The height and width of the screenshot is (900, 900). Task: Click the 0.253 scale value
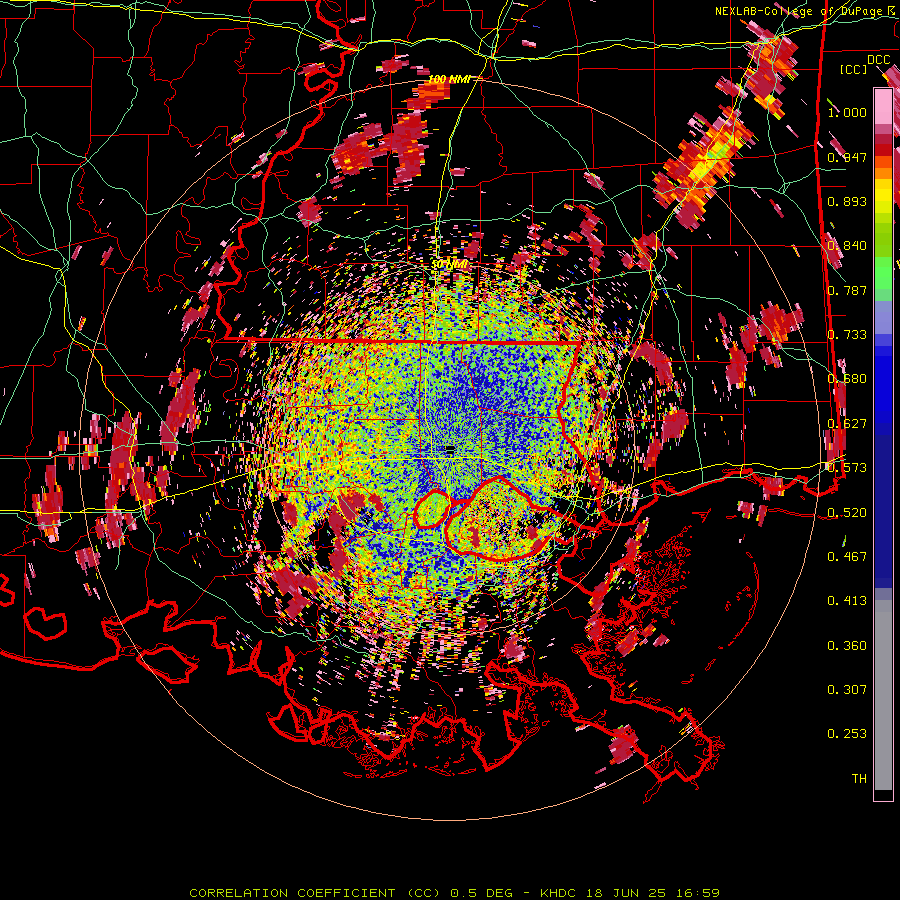click(x=847, y=734)
